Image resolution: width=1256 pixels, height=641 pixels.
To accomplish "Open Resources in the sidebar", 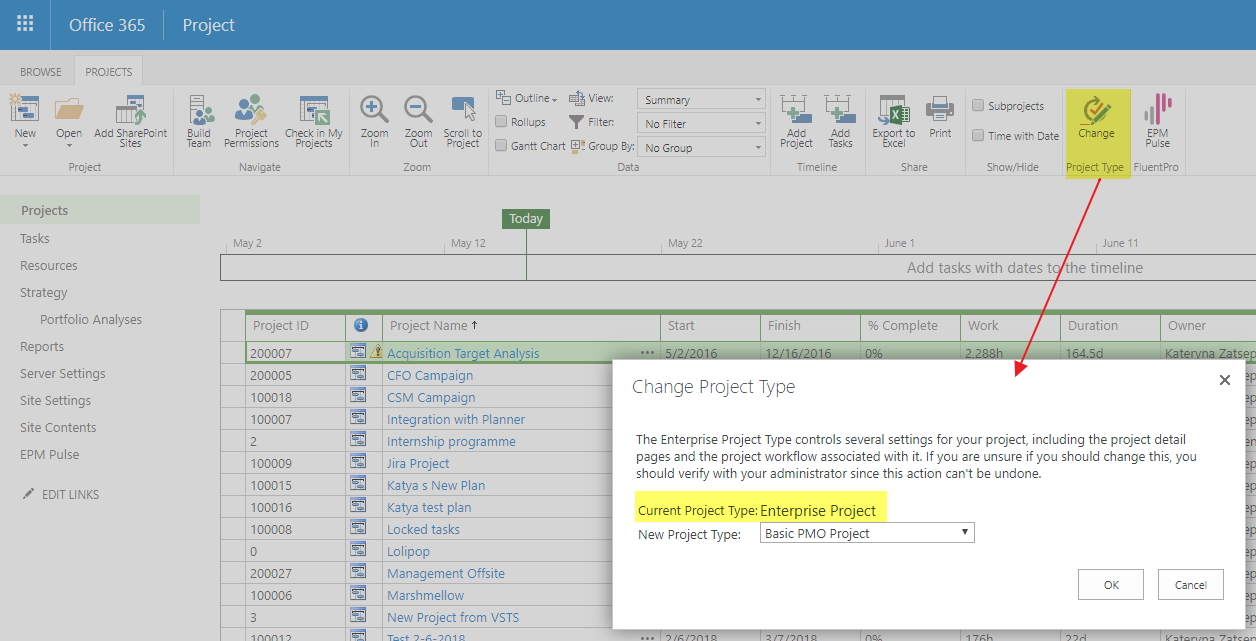I will point(49,265).
